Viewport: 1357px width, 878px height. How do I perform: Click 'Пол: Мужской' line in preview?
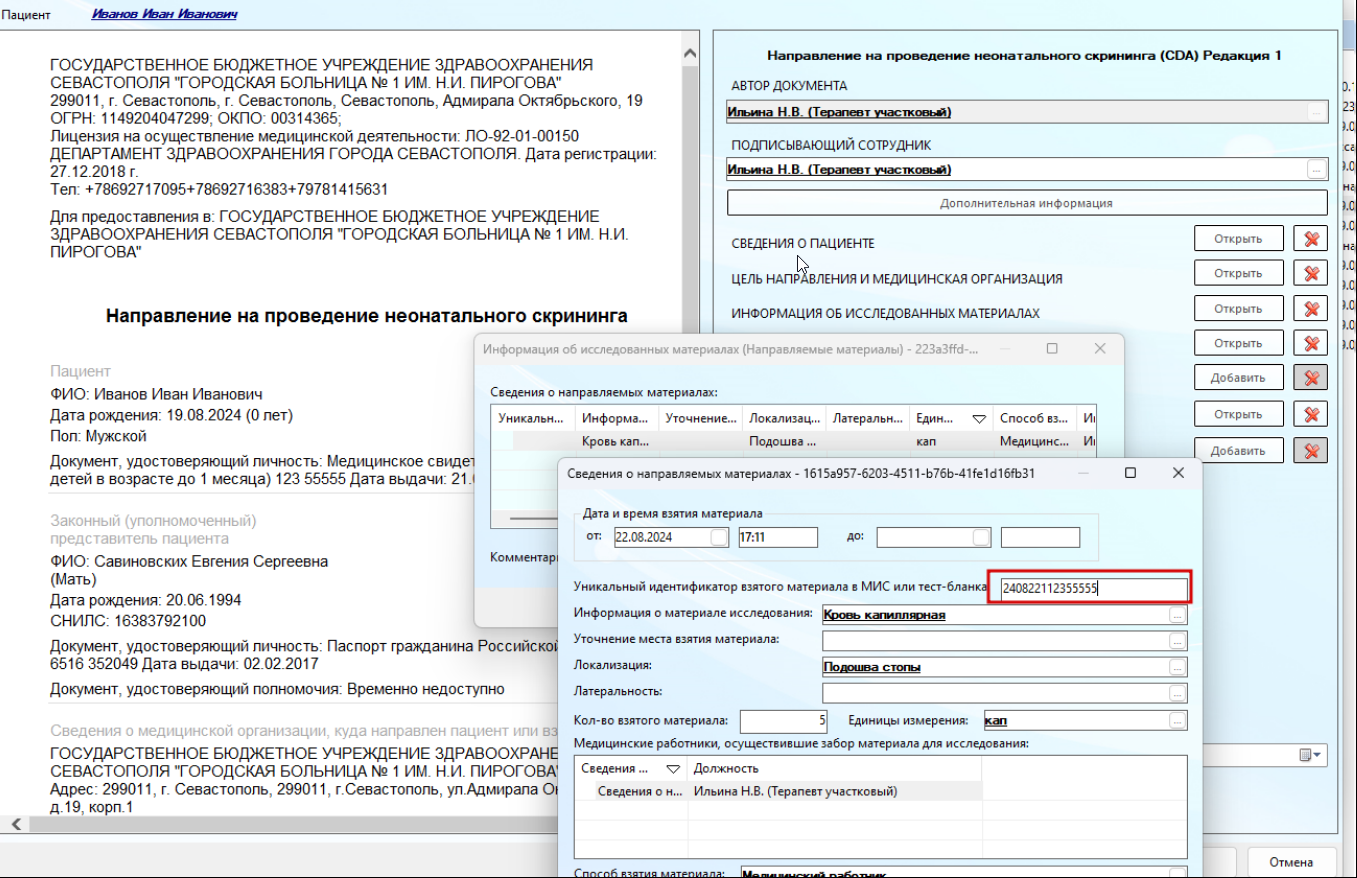tap(99, 436)
